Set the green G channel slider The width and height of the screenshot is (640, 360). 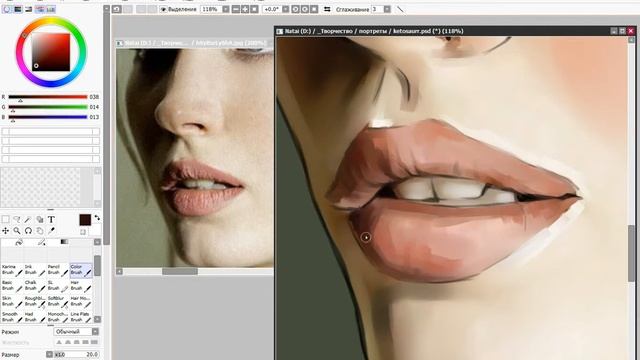tap(48, 107)
